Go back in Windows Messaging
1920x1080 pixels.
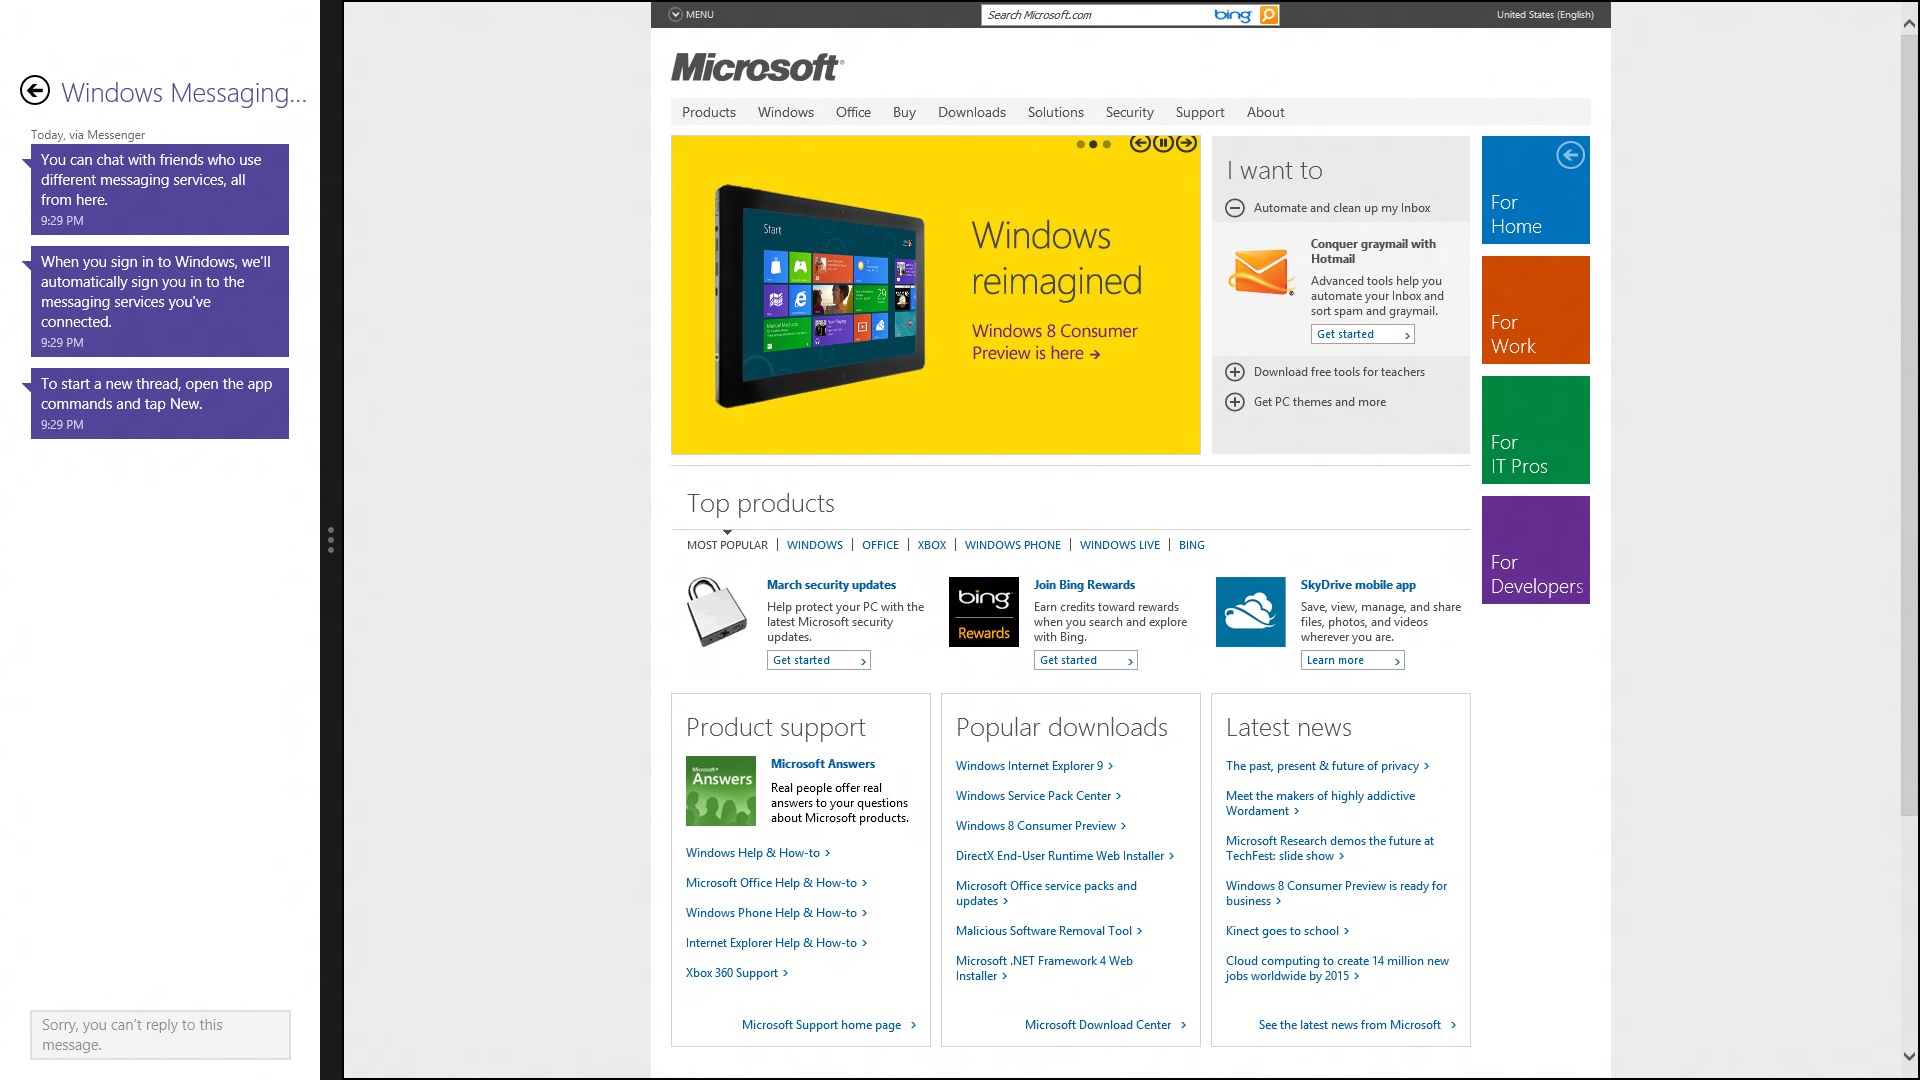coord(35,91)
